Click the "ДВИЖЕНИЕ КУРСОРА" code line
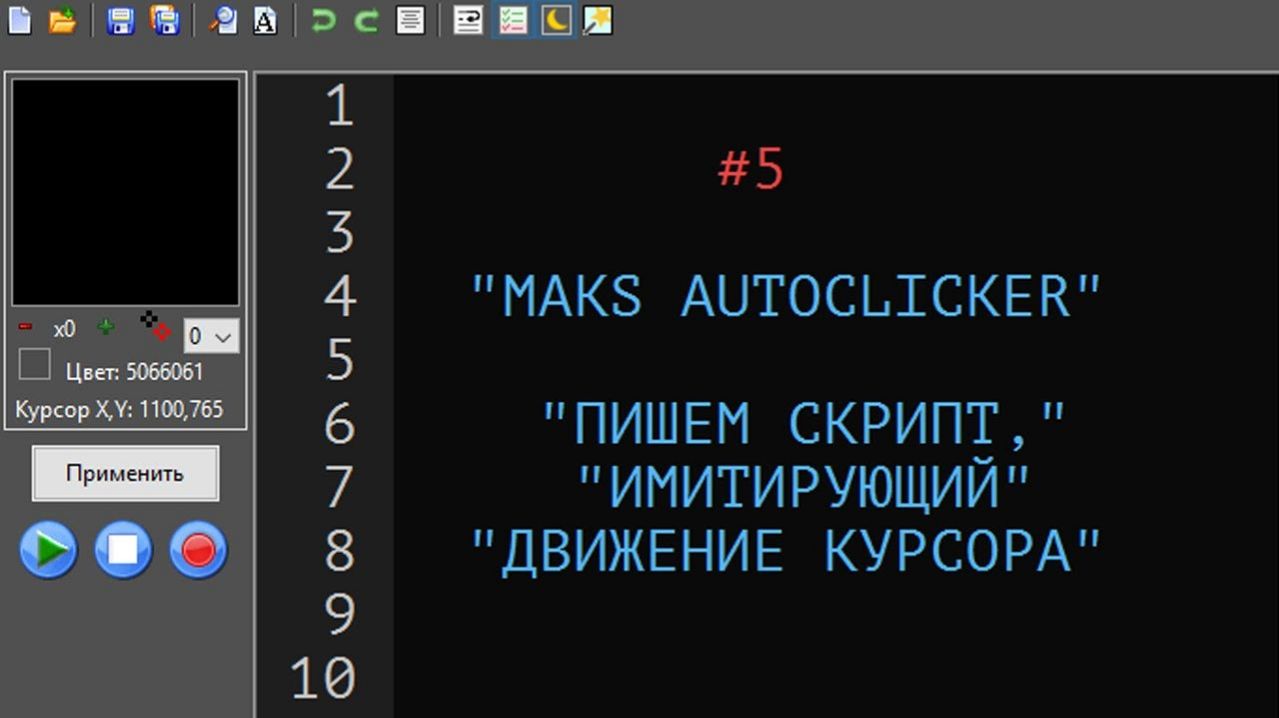Screen dimensions: 1279x718 [786, 550]
